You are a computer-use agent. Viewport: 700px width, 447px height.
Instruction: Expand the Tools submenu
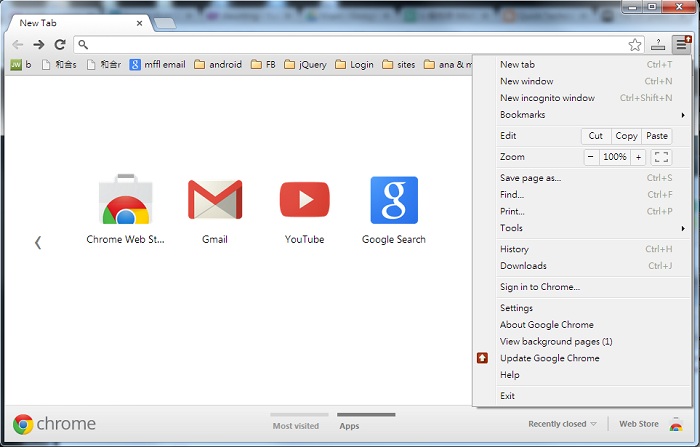[x=593, y=228]
